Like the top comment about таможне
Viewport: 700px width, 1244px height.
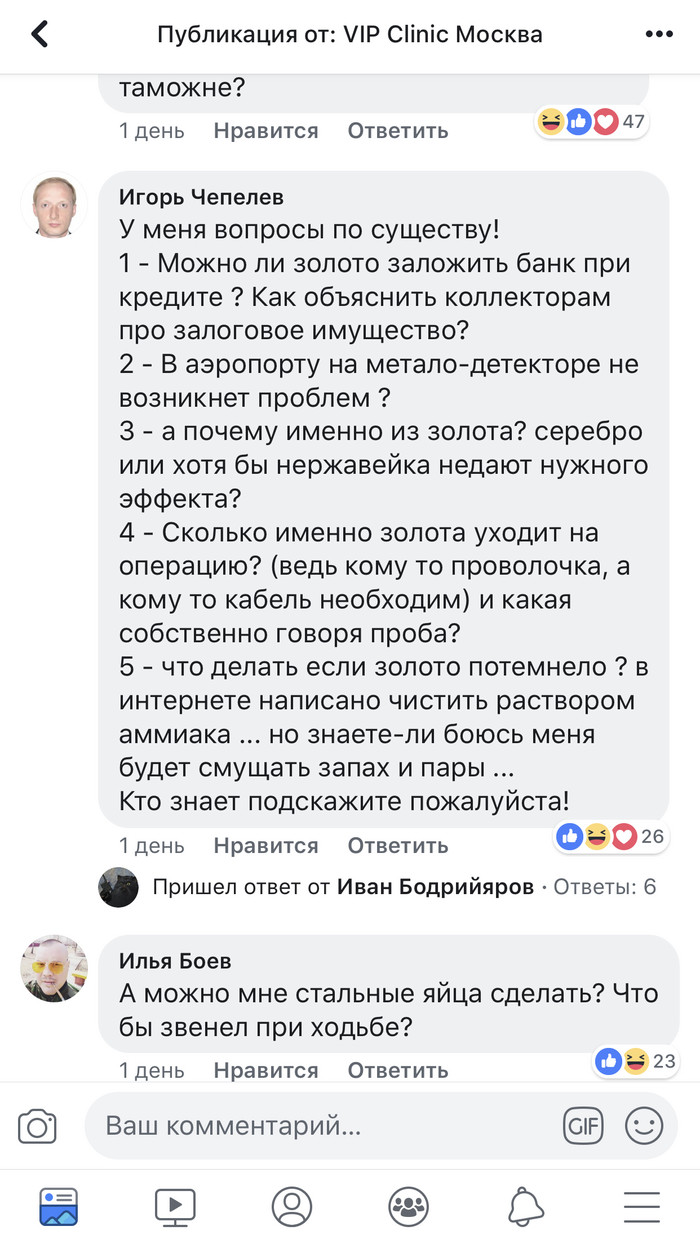265,130
